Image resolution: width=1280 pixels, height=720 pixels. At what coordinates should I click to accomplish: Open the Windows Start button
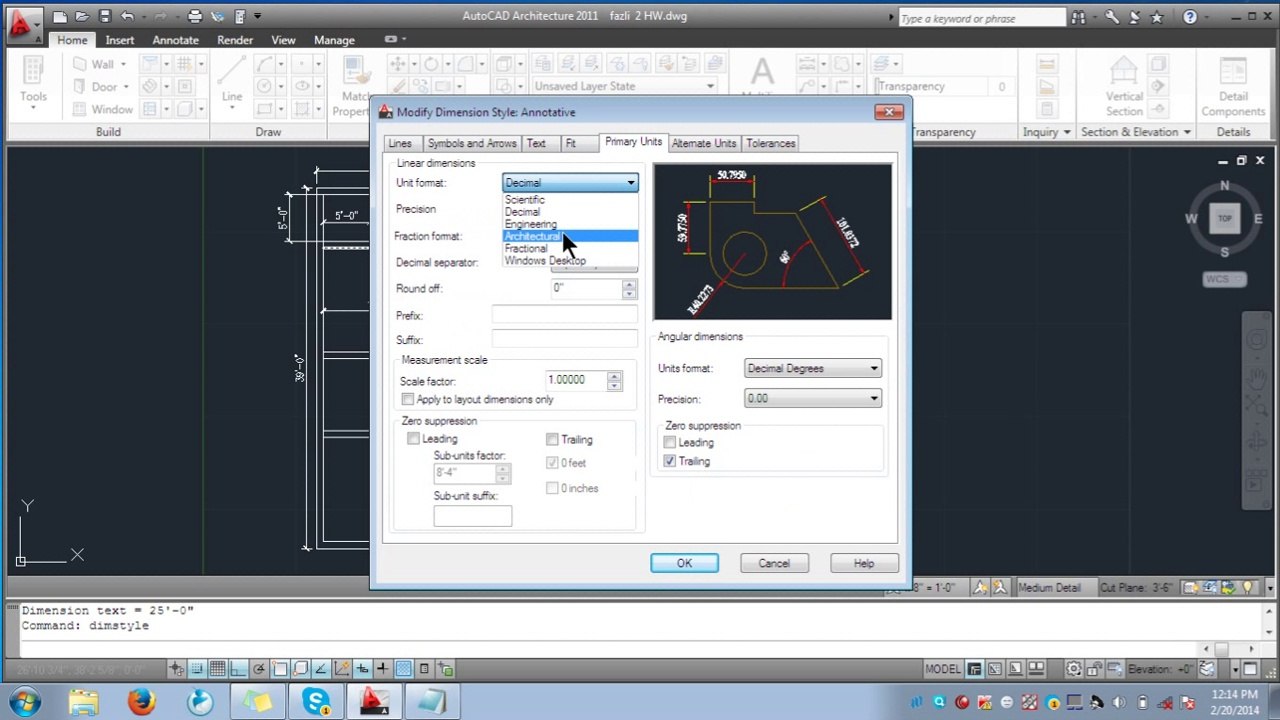tap(25, 701)
